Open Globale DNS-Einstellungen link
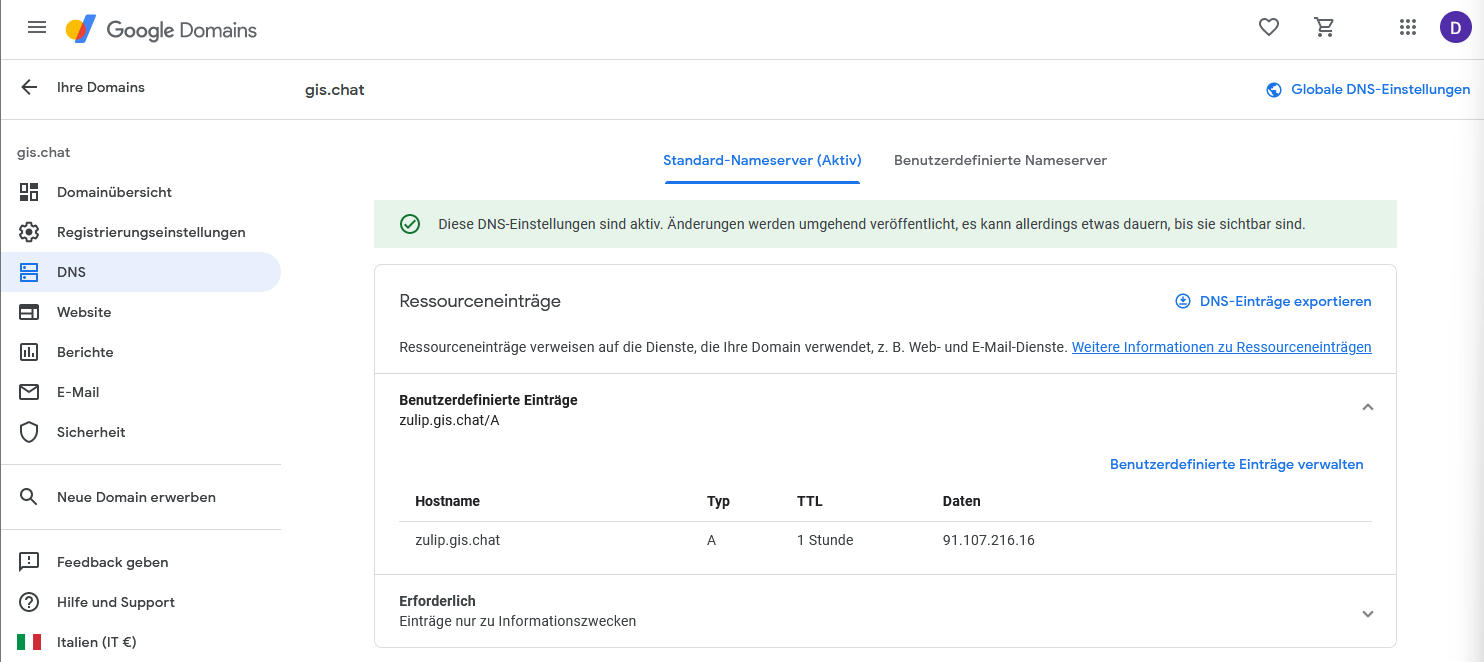 pyautogui.click(x=1381, y=89)
